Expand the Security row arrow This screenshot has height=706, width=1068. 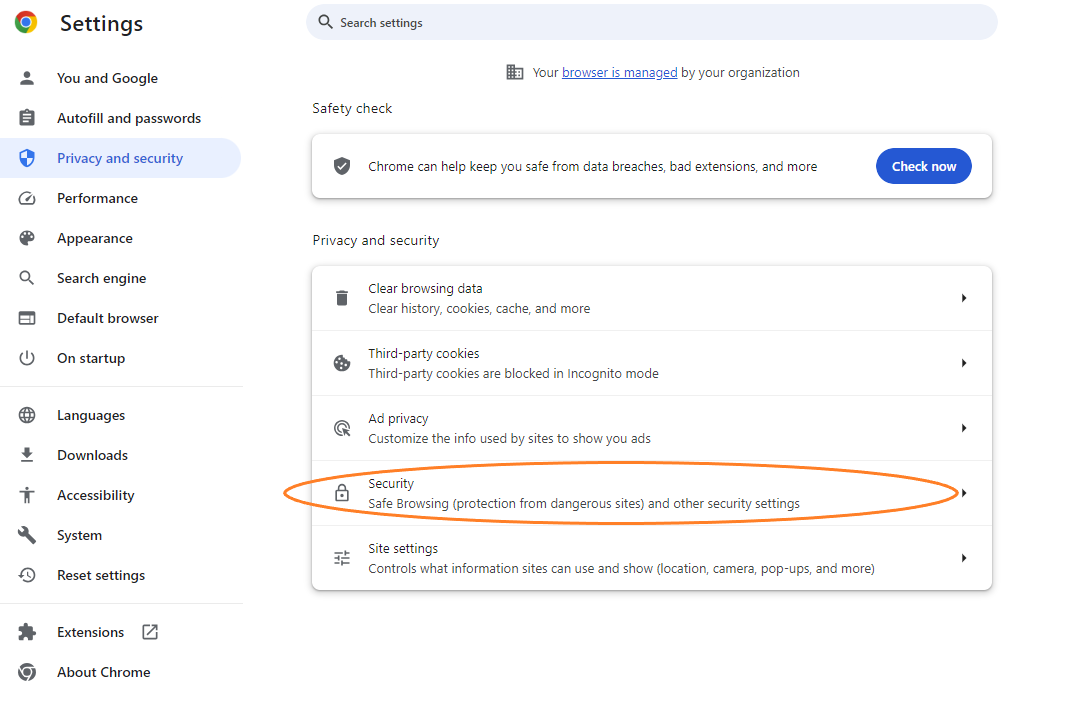964,493
